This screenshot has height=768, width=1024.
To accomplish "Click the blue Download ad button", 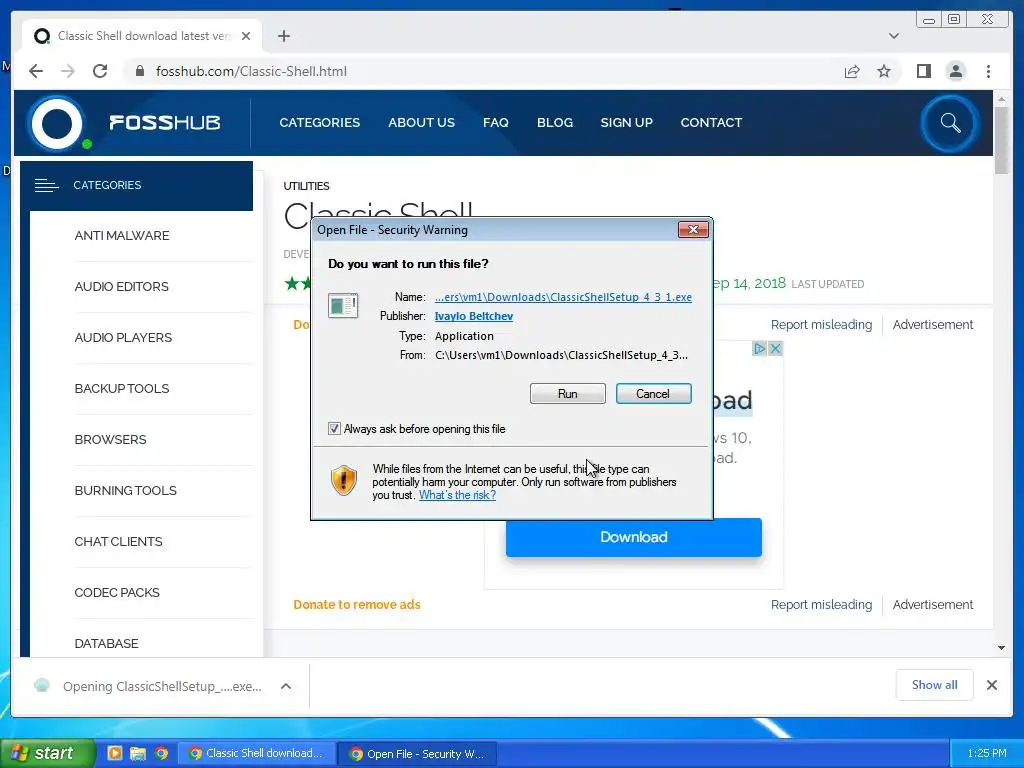I will click(633, 537).
